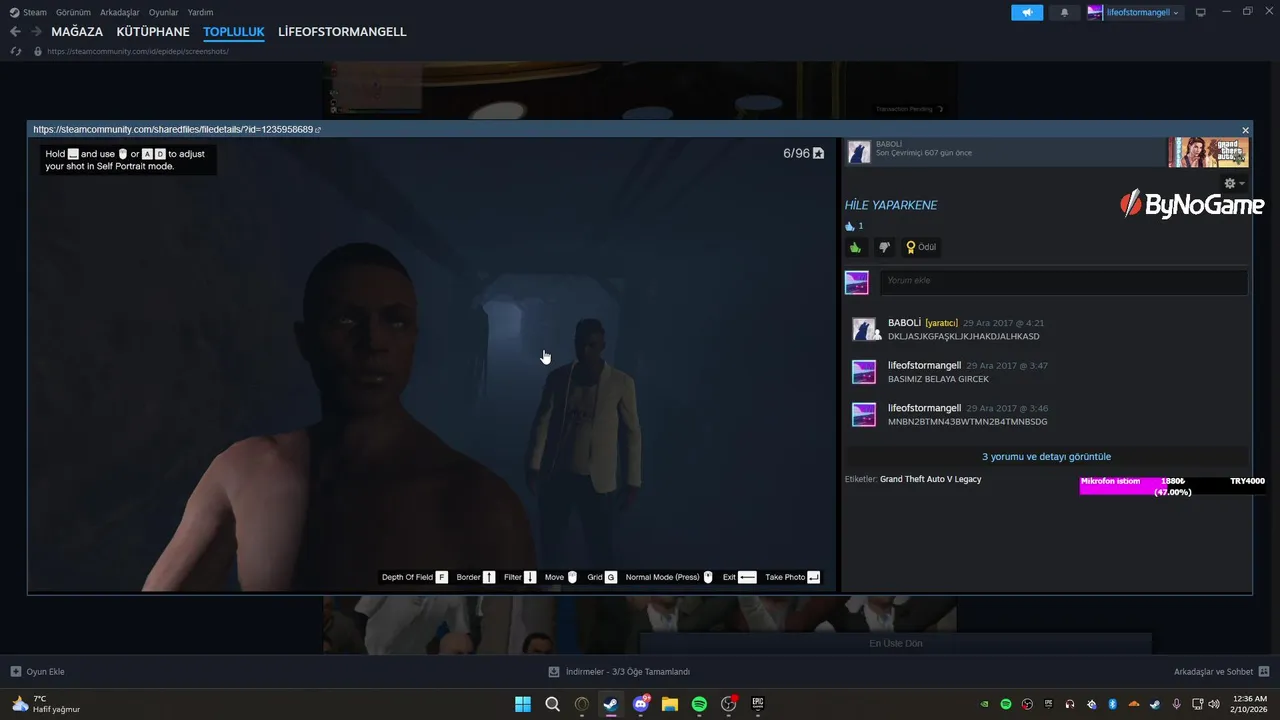Open Epic Games Launcher from the taskbar
Viewport: 1280px width, 720px height.
[758, 704]
